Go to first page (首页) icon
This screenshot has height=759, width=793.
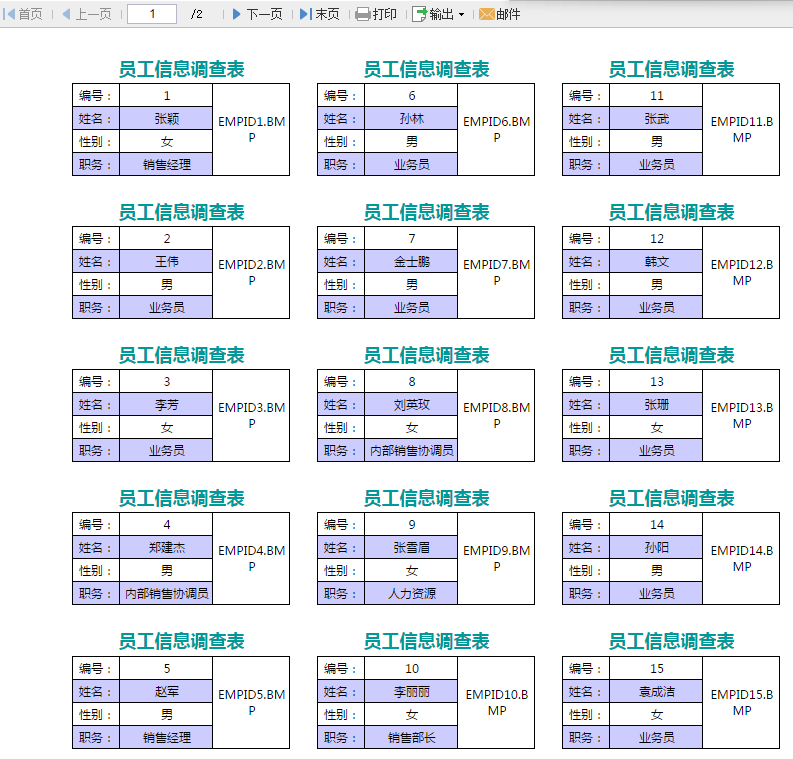[x=9, y=14]
